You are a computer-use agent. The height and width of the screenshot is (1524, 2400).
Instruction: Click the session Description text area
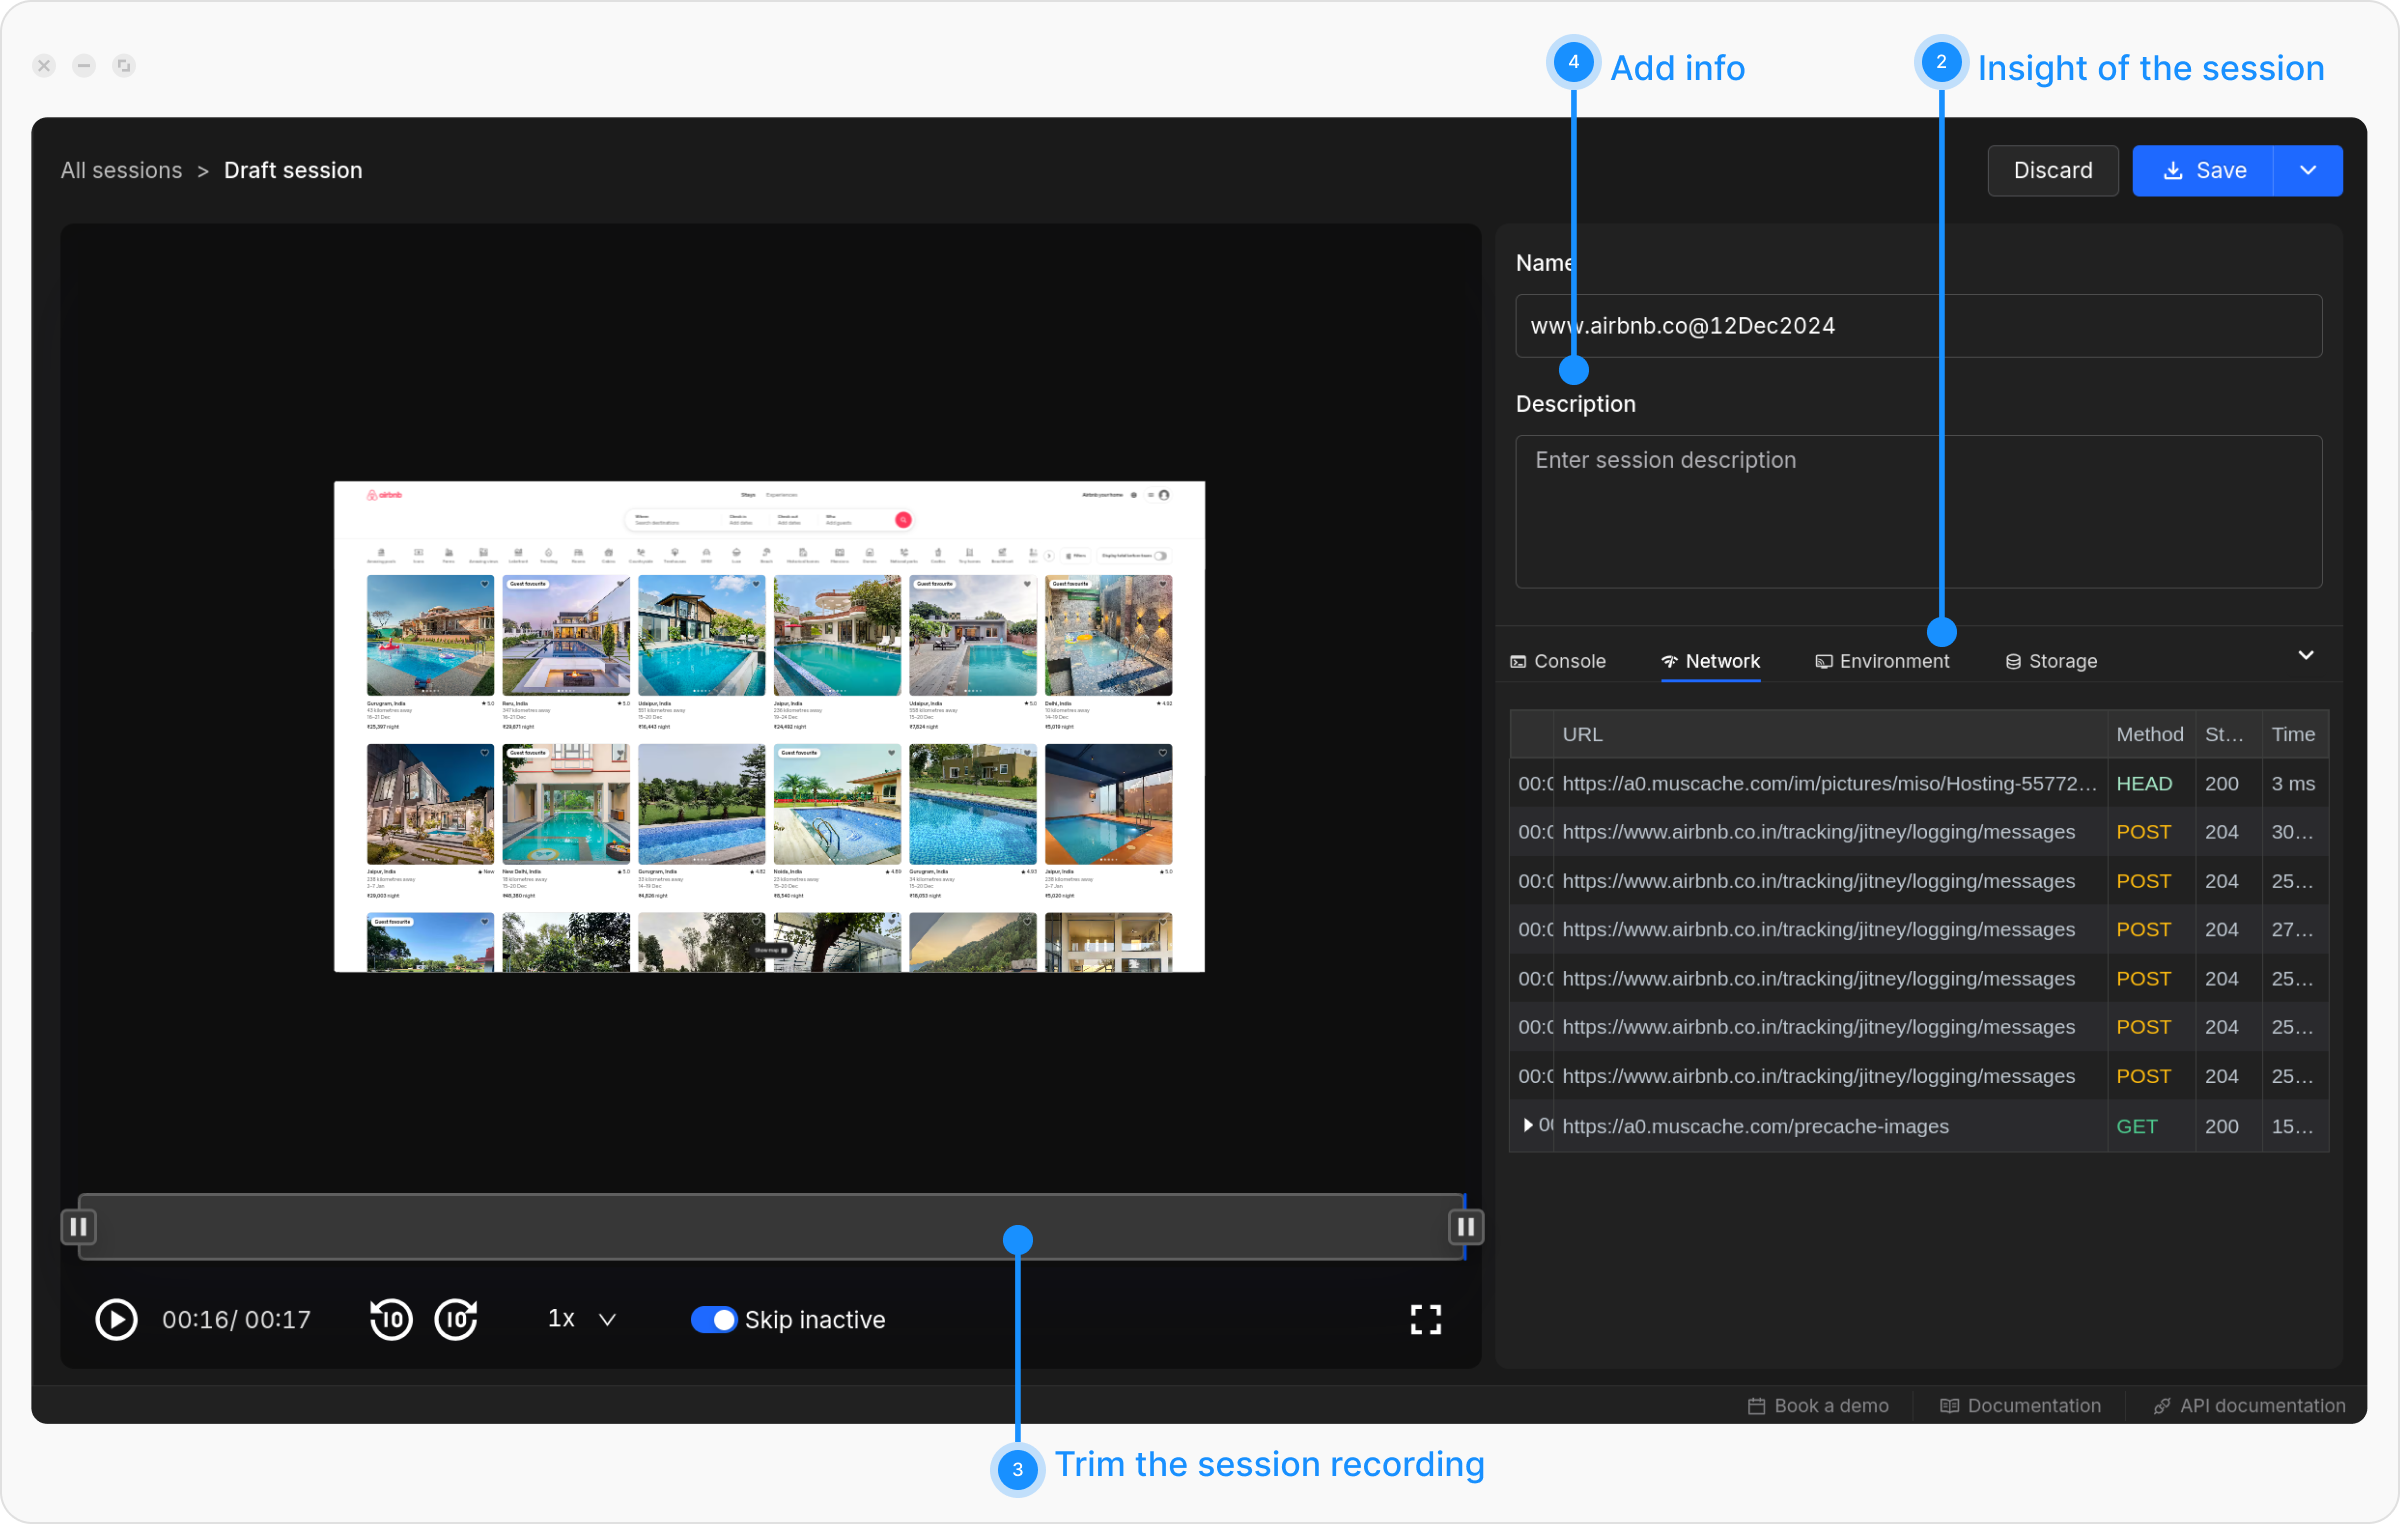click(x=1918, y=511)
